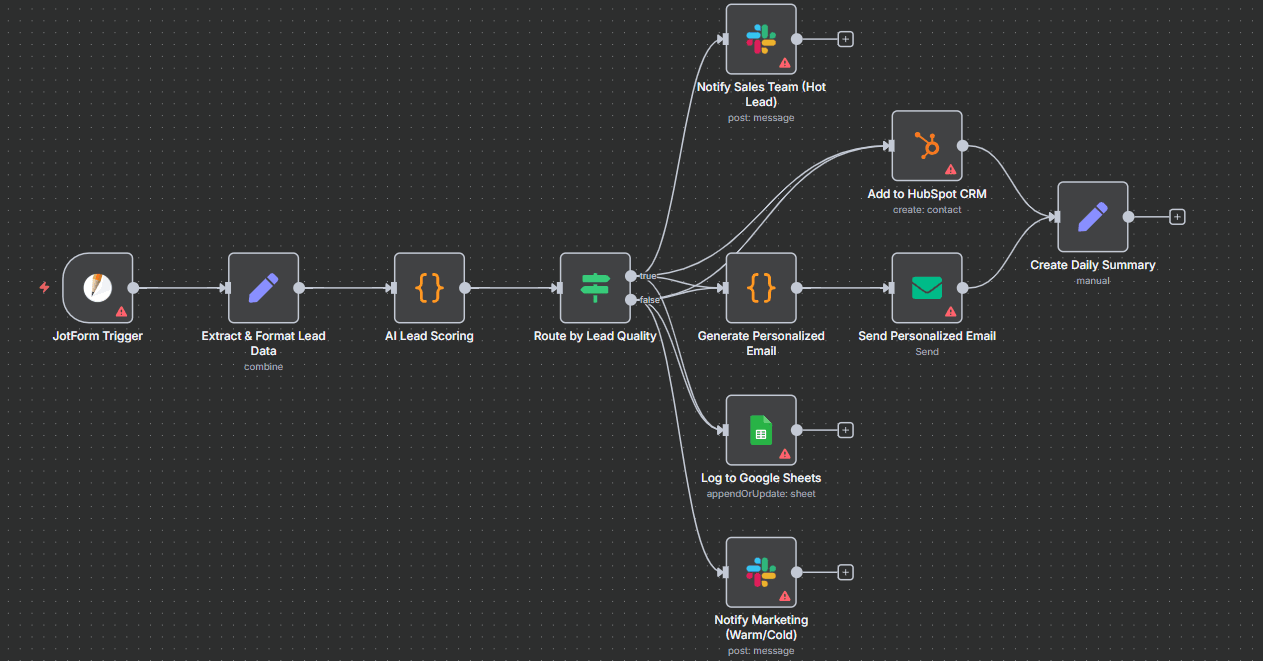This screenshot has height=661, width=1263.
Task: Select the Route by Lead Quality signpost node
Action: pyautogui.click(x=595, y=287)
